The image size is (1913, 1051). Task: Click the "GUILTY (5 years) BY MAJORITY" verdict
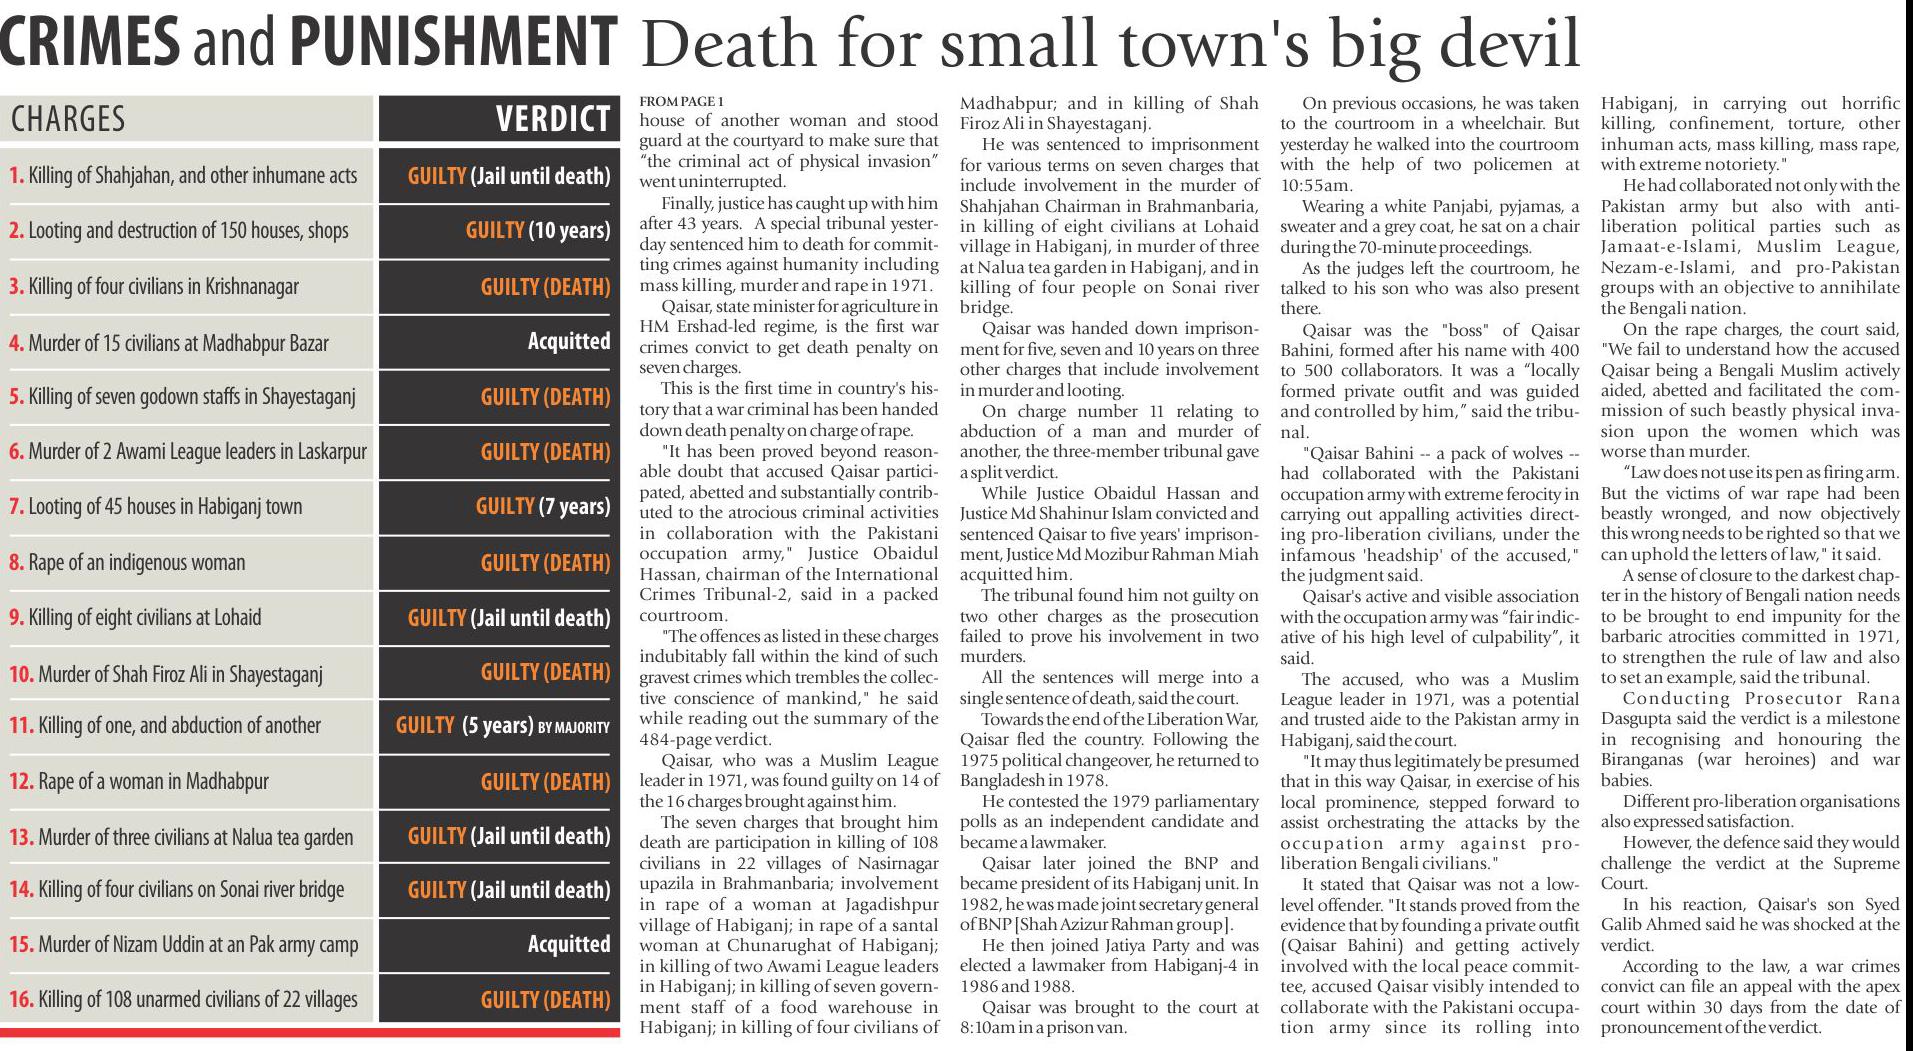(x=502, y=726)
